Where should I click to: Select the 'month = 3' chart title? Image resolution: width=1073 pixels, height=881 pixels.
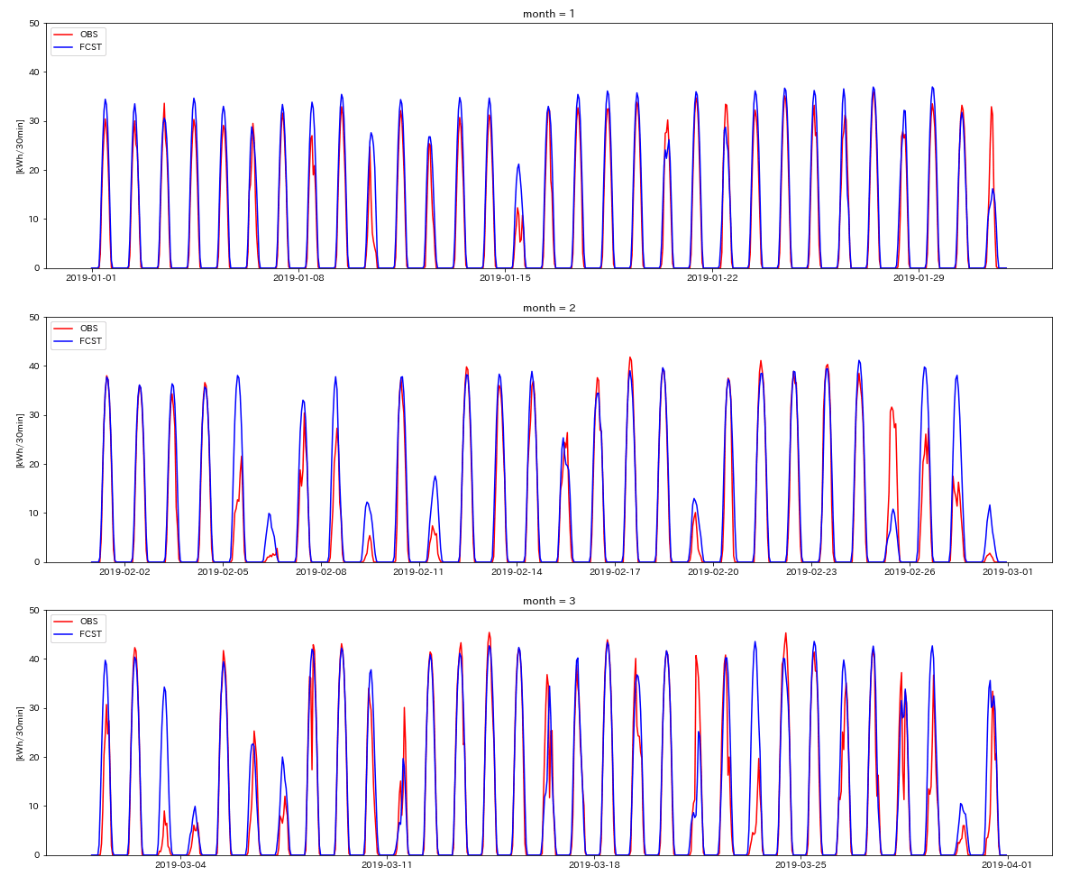pos(549,601)
